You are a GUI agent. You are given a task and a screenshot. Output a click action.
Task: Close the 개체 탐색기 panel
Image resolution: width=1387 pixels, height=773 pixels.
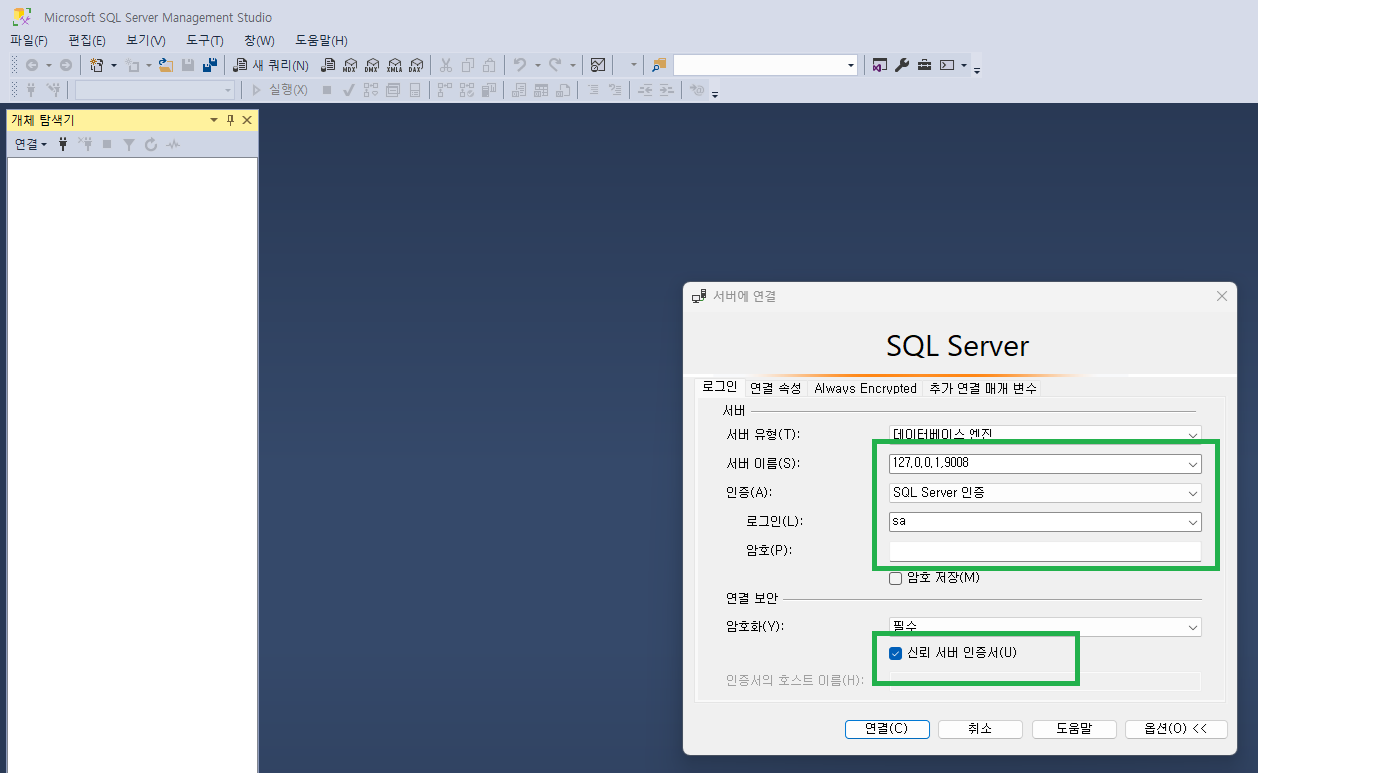tap(247, 120)
